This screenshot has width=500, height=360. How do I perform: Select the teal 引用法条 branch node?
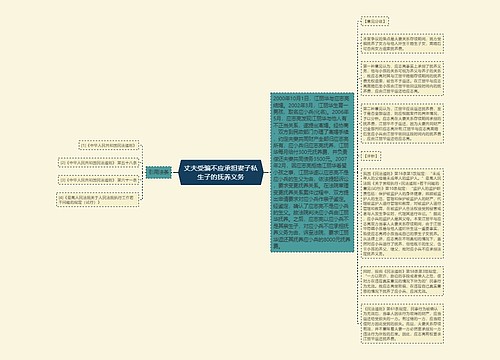click(159, 172)
